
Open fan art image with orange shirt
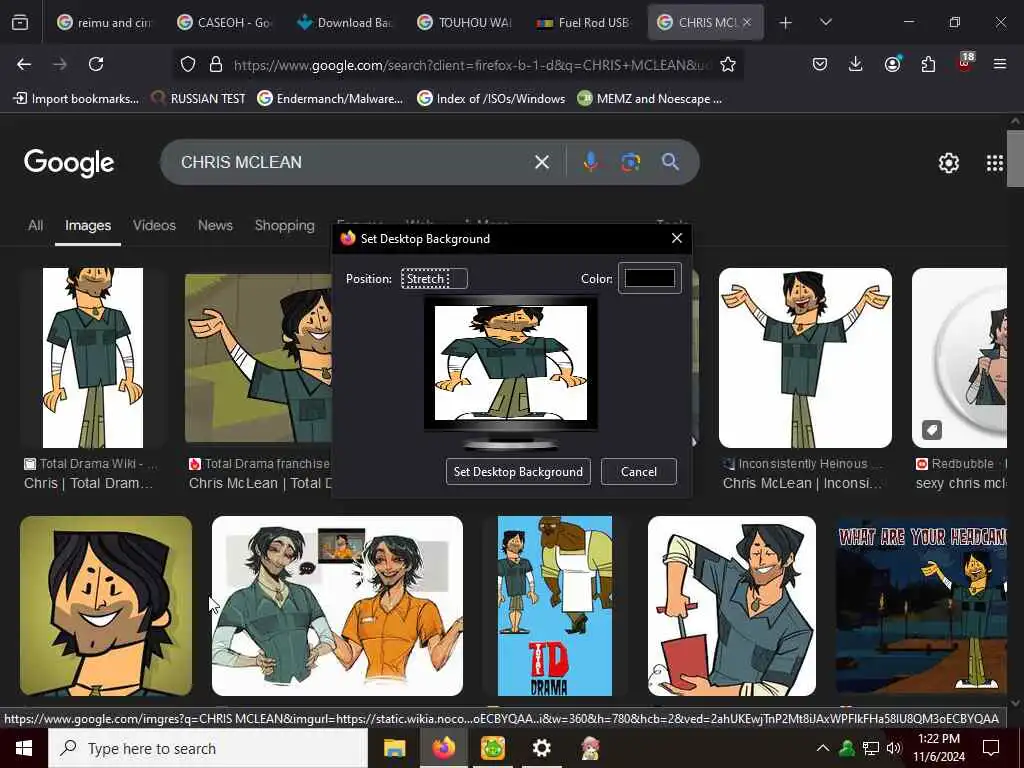pyautogui.click(x=337, y=606)
